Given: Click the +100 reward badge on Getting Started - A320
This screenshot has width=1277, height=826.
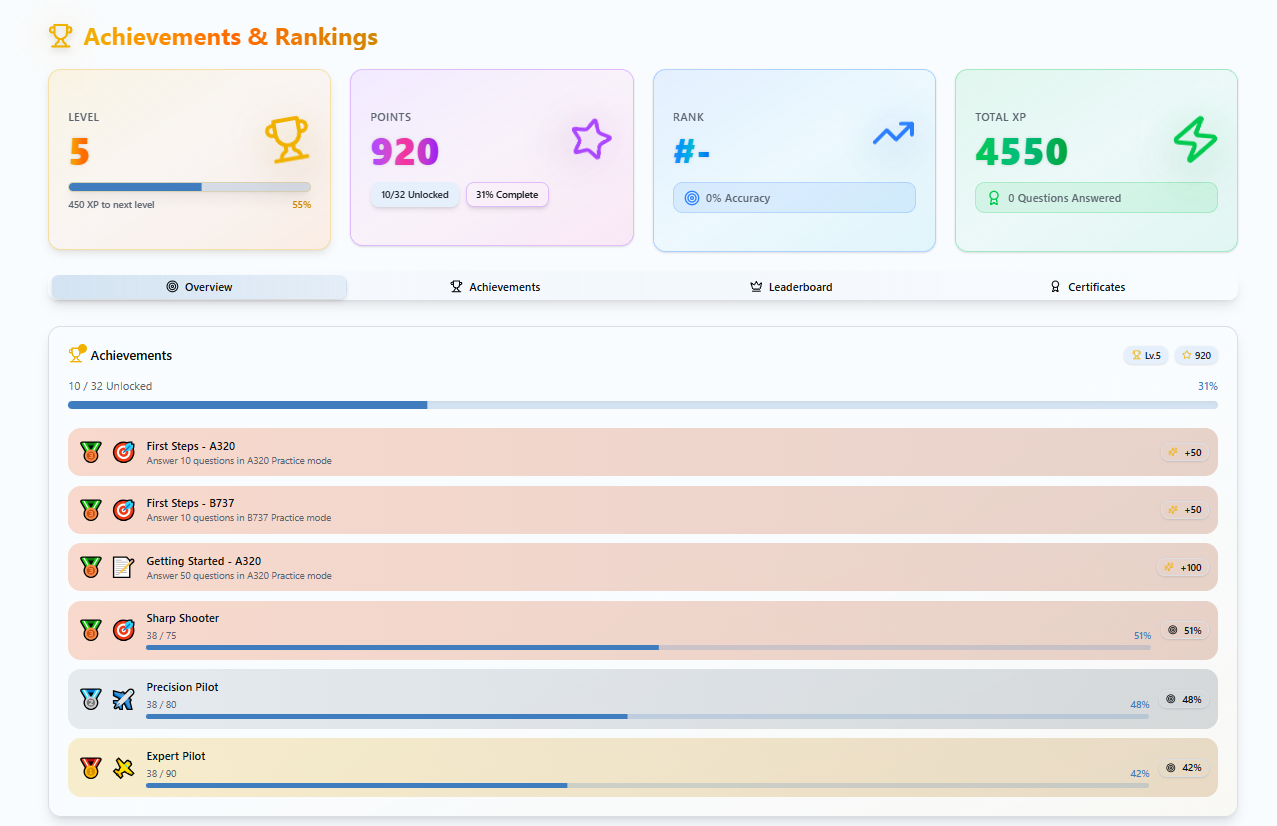Looking at the screenshot, I should click(1183, 568).
